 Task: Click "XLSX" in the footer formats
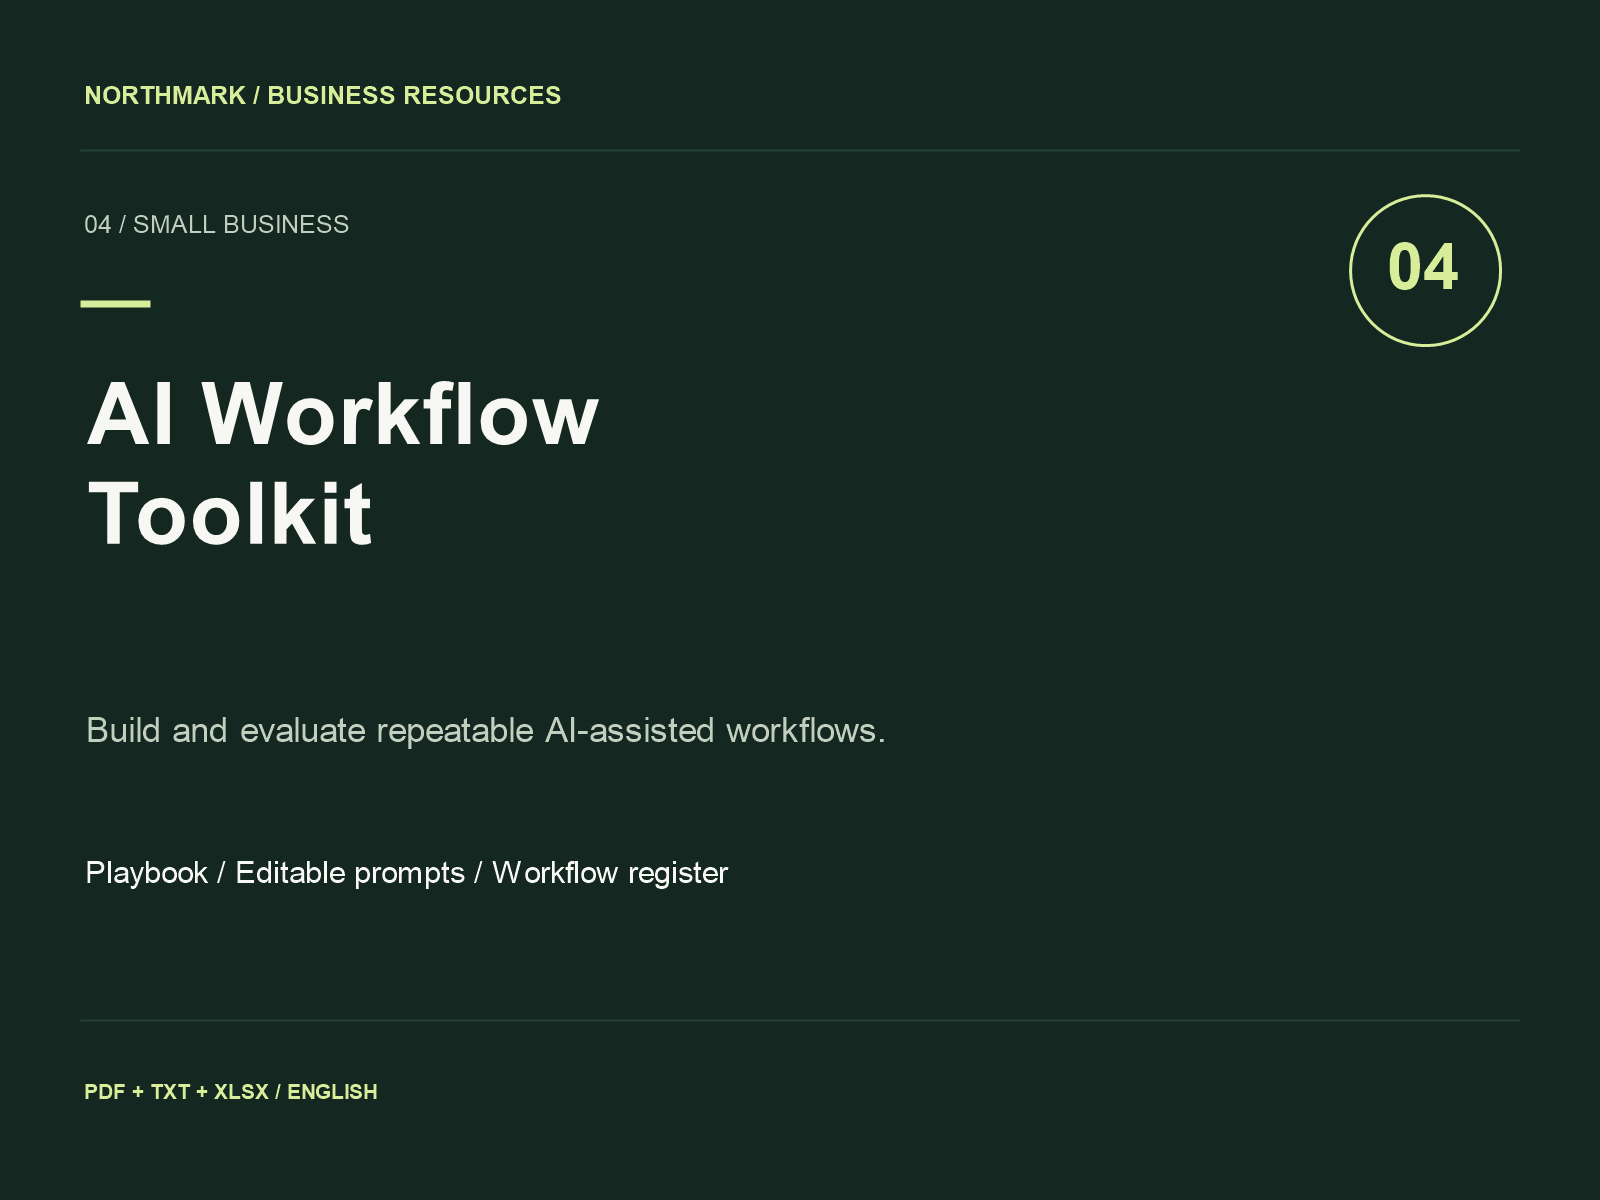[241, 1092]
